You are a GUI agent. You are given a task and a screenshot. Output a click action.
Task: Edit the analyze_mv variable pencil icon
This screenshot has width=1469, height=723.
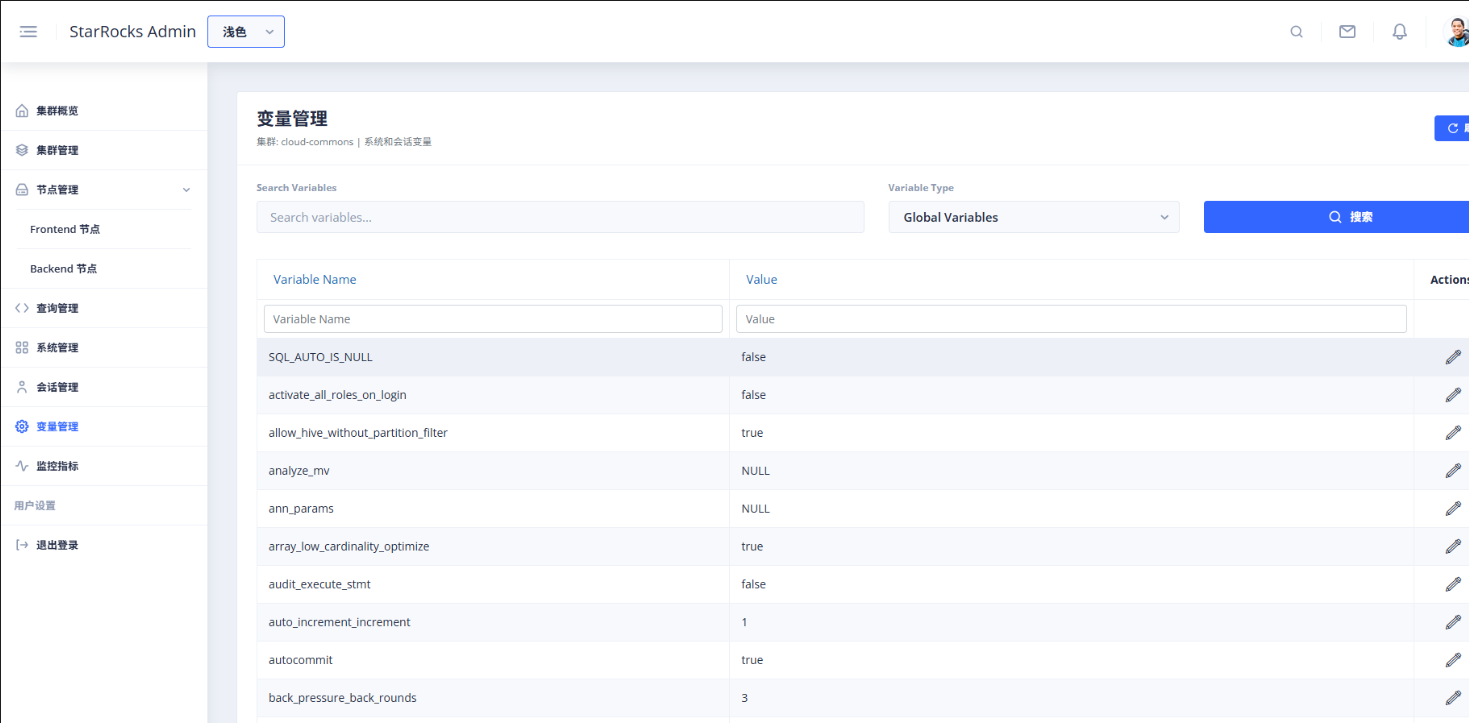pyautogui.click(x=1452, y=471)
